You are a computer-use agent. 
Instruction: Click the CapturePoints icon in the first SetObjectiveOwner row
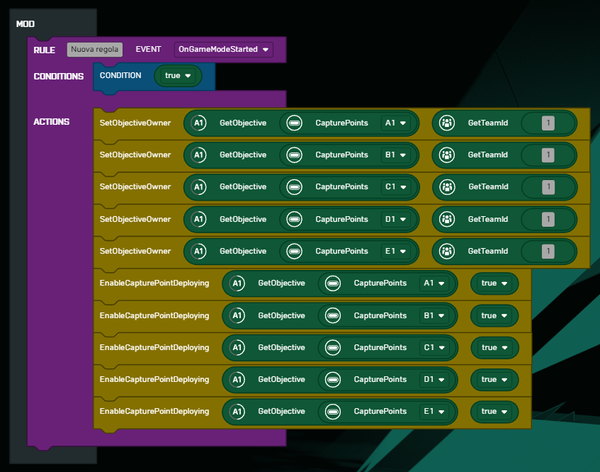pos(295,123)
